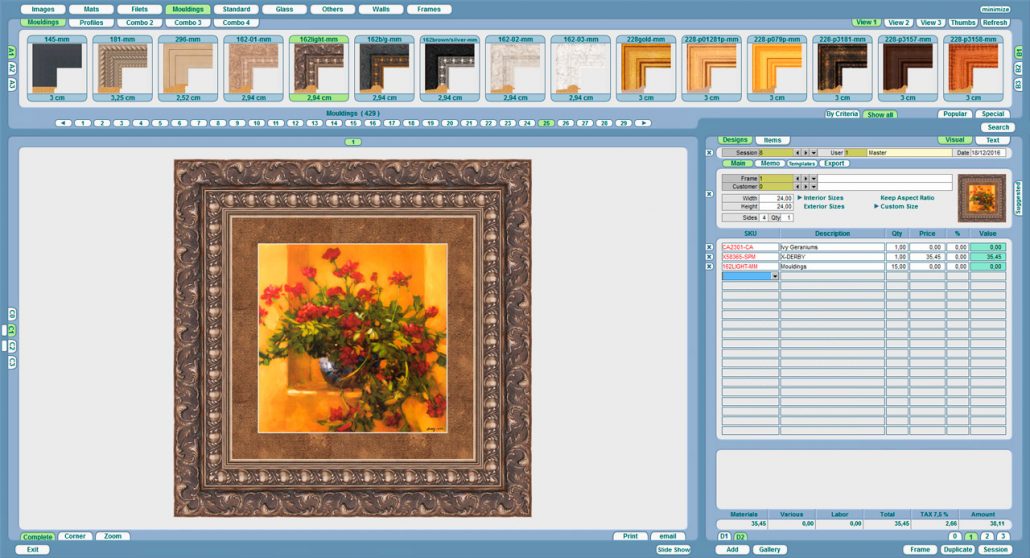Open the Frame dropdown arrow
The width and height of the screenshot is (1030, 558).
(814, 178)
